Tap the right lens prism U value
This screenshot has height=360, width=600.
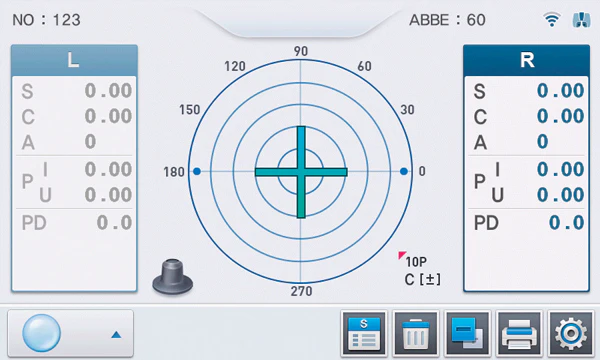pyautogui.click(x=561, y=195)
